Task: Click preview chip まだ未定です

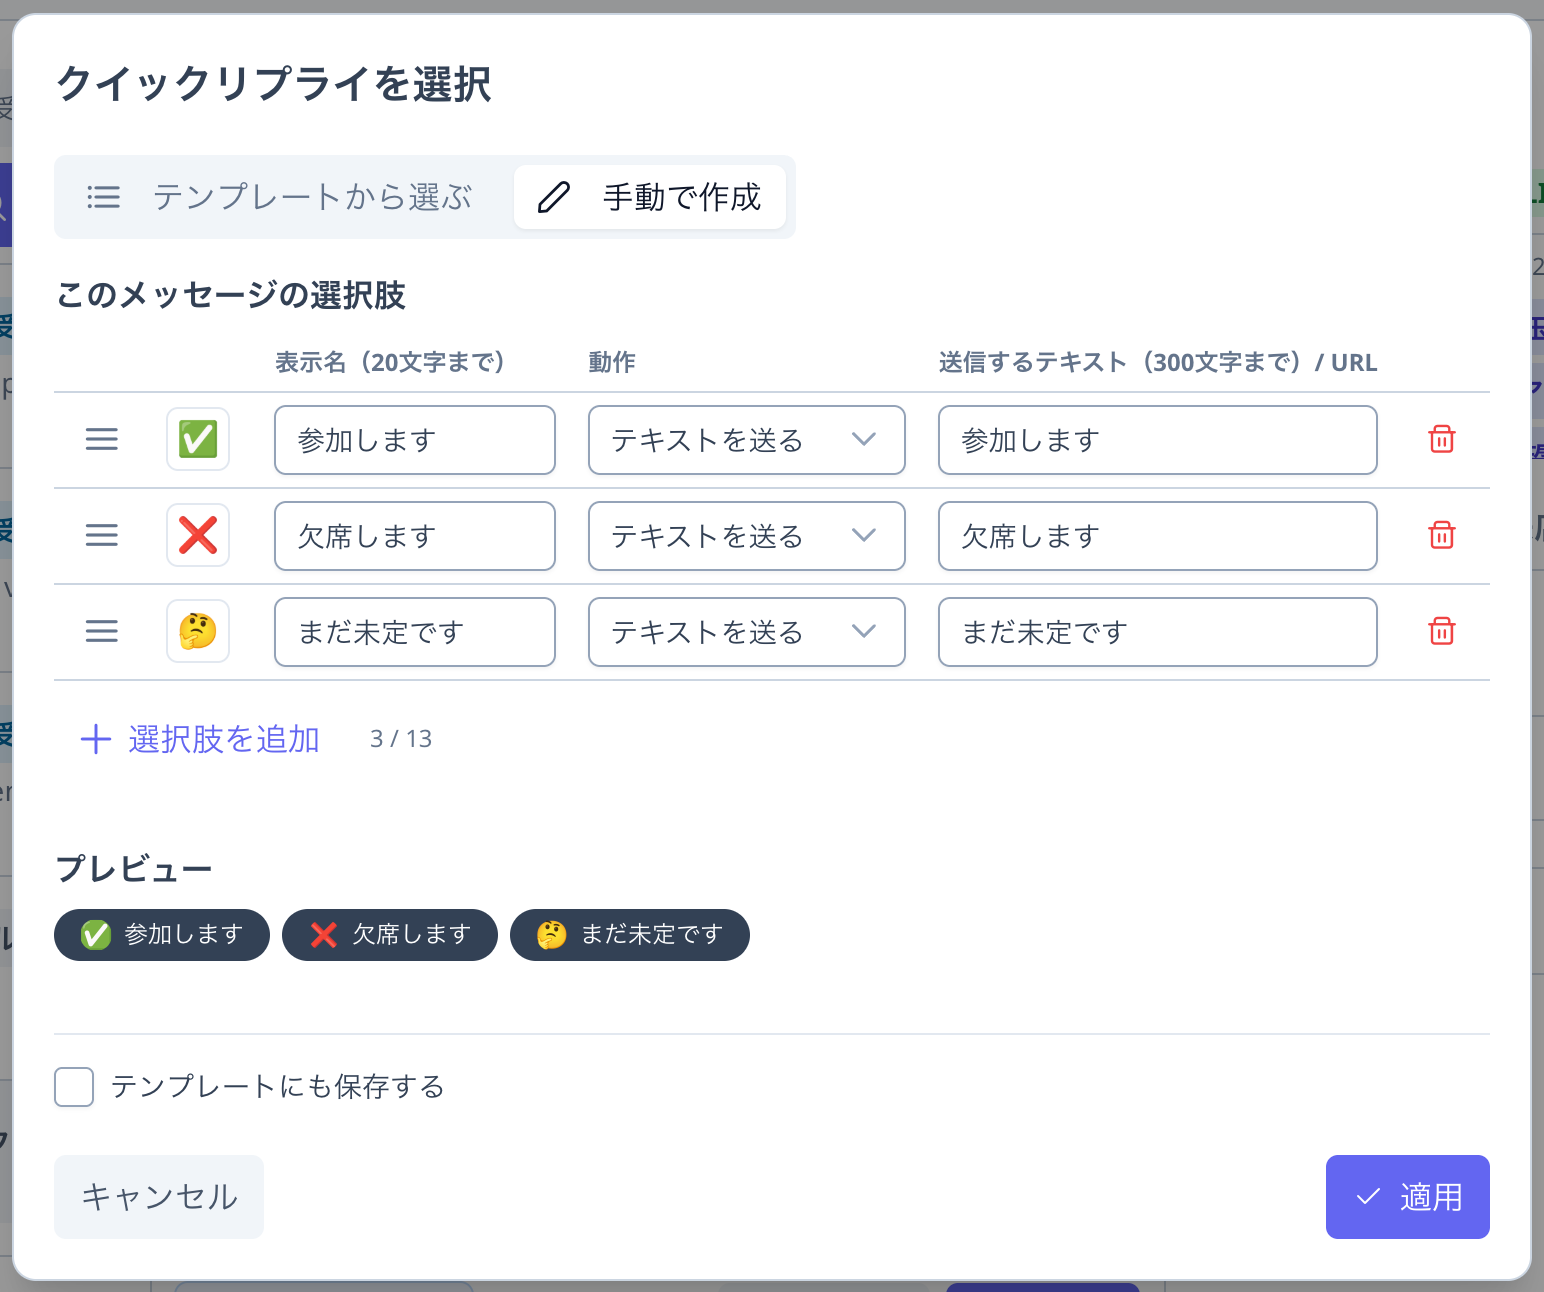Action: tap(630, 935)
